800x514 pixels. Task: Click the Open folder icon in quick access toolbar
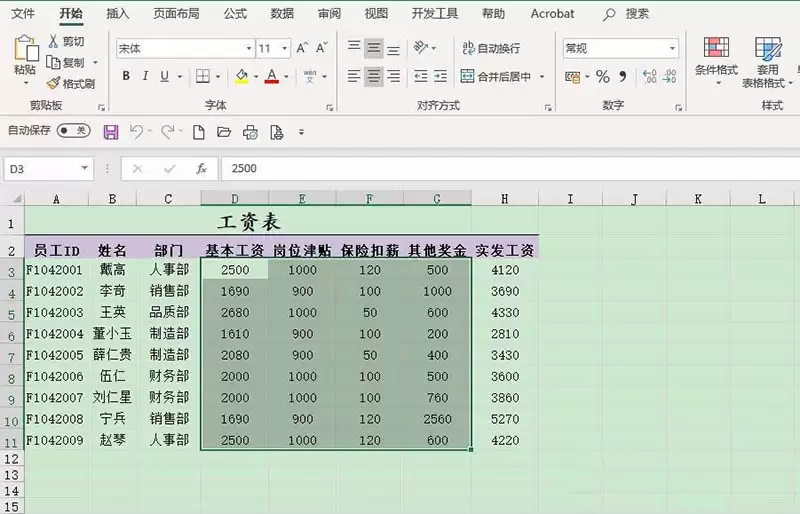(223, 132)
